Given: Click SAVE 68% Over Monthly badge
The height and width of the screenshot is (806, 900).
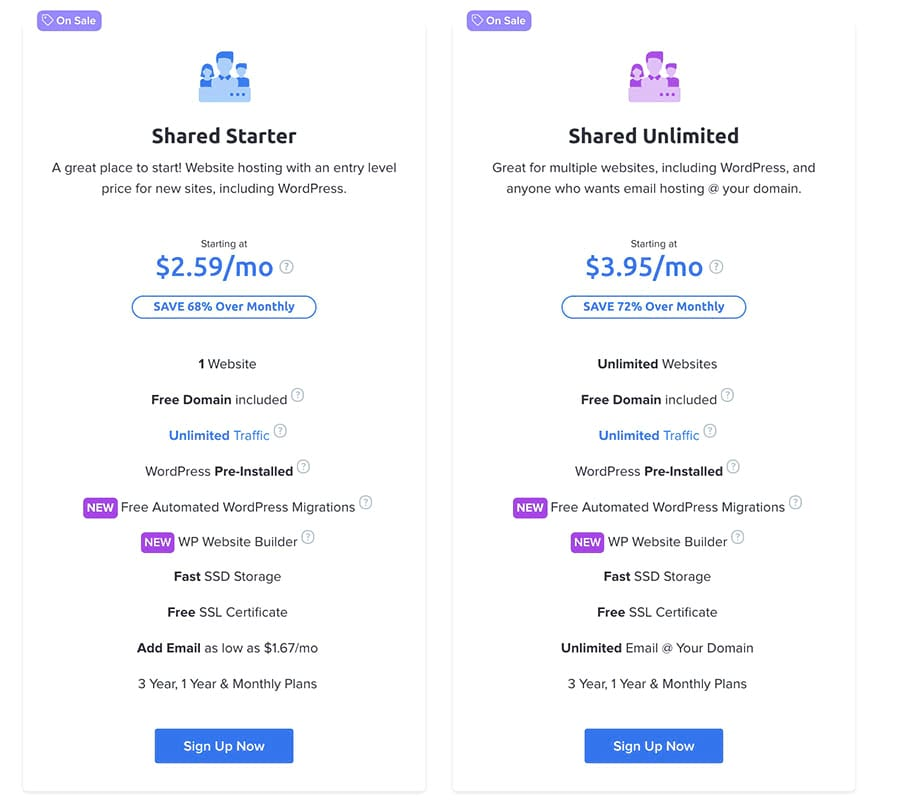Looking at the screenshot, I should point(224,307).
